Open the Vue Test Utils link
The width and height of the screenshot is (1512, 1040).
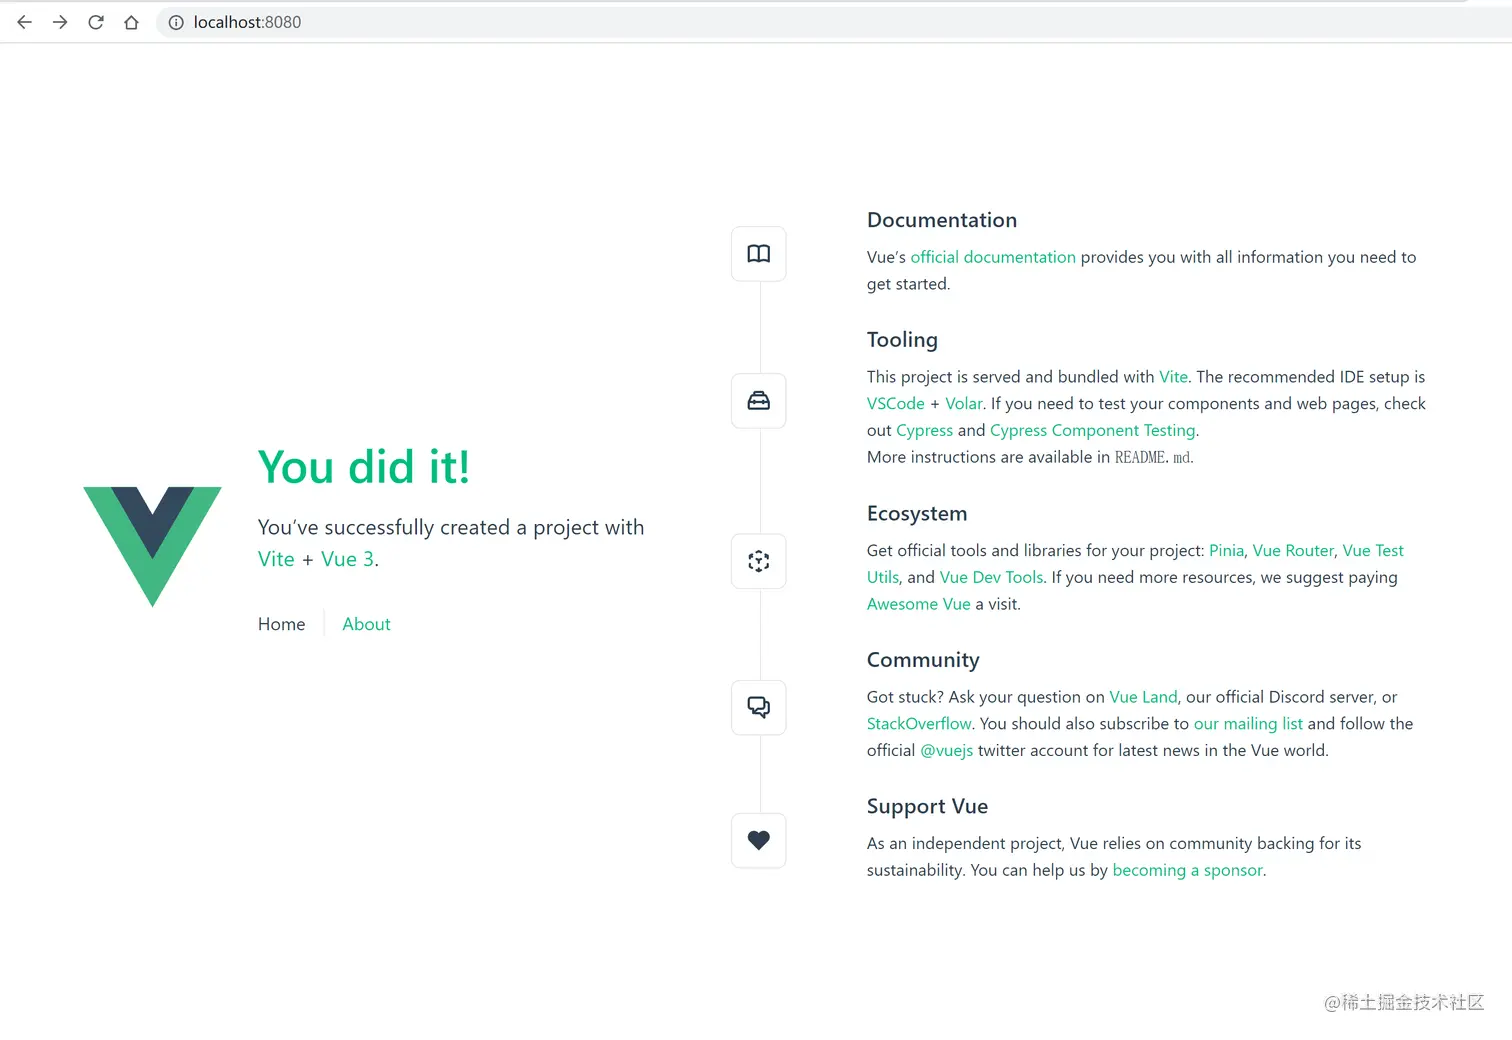1373,551
